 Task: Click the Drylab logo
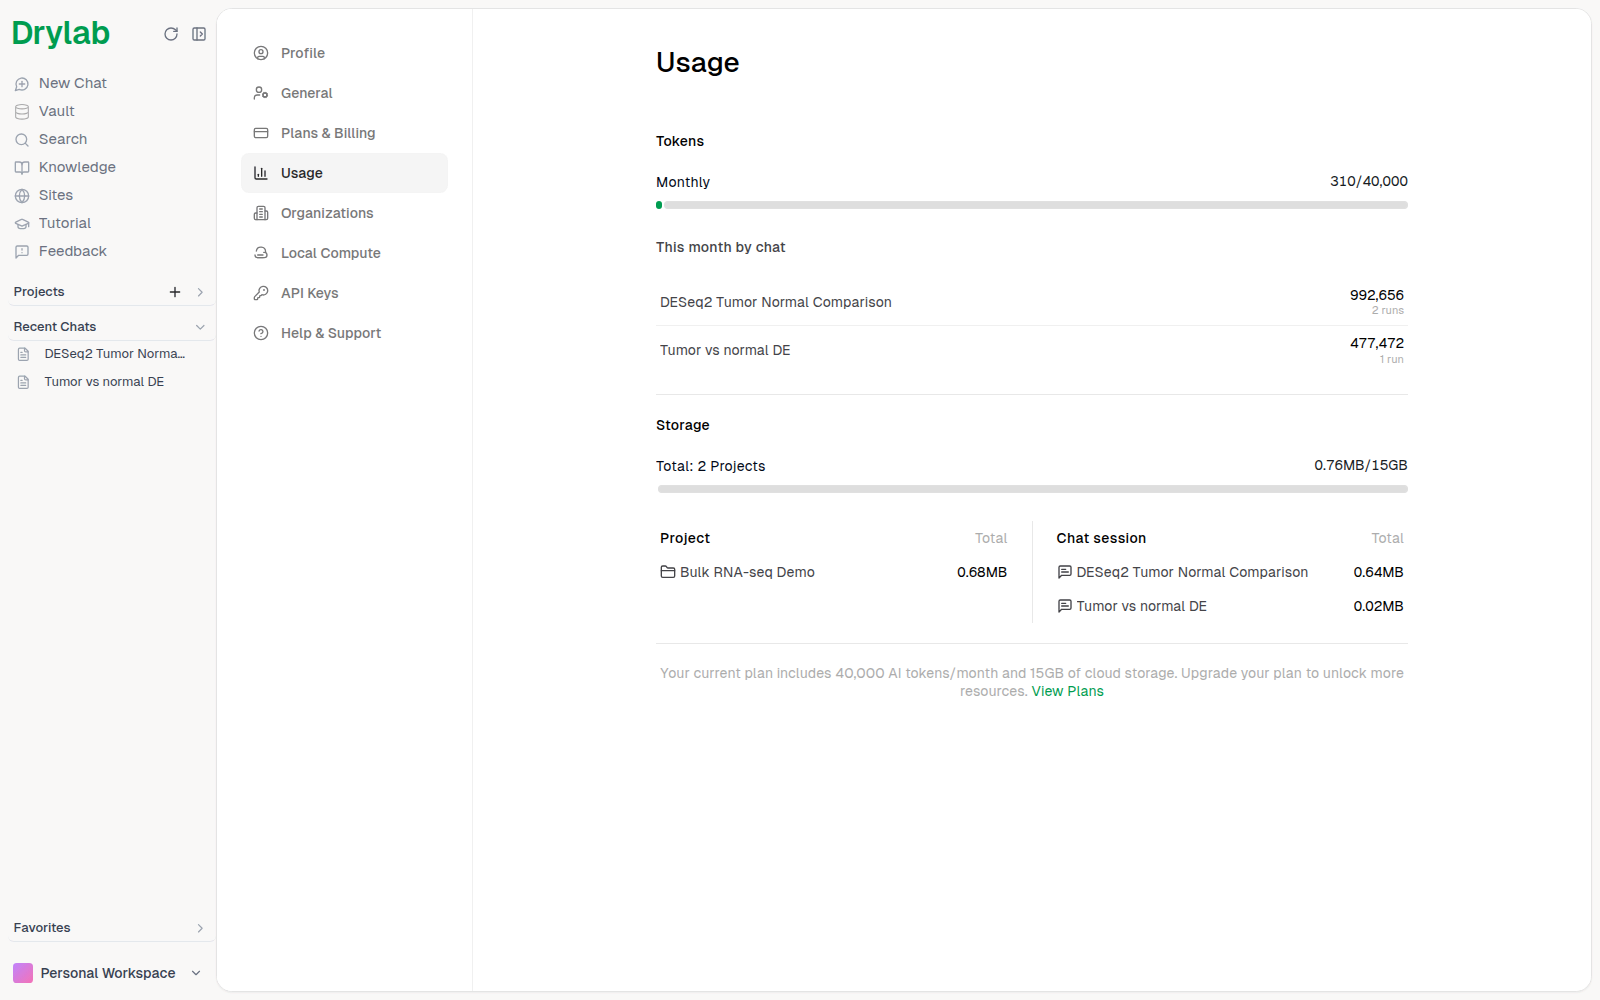61,34
